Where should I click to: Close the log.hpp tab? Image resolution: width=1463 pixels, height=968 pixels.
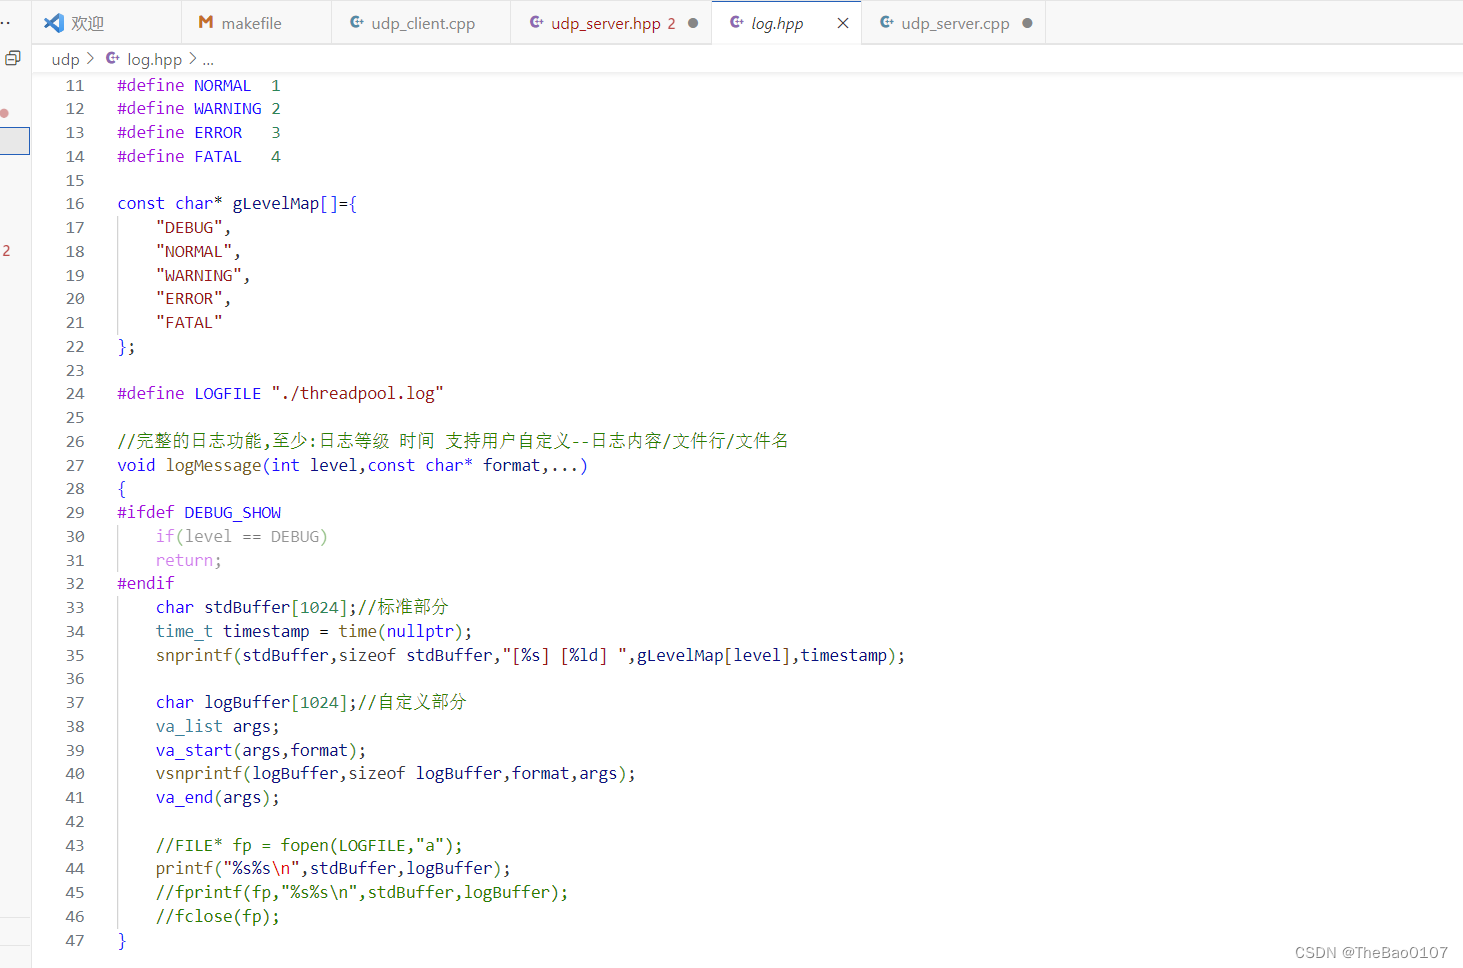point(843,23)
